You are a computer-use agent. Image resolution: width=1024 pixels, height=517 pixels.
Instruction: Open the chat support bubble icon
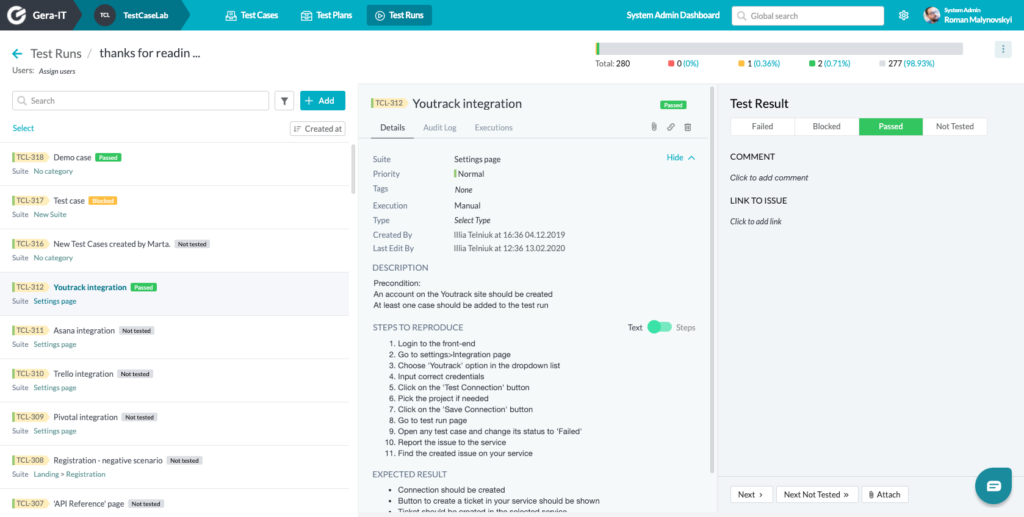(x=993, y=486)
